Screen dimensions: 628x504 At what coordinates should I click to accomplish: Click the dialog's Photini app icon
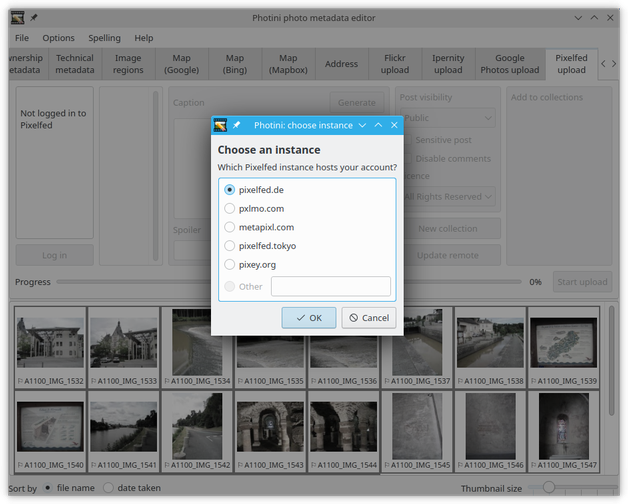pyautogui.click(x=220, y=125)
